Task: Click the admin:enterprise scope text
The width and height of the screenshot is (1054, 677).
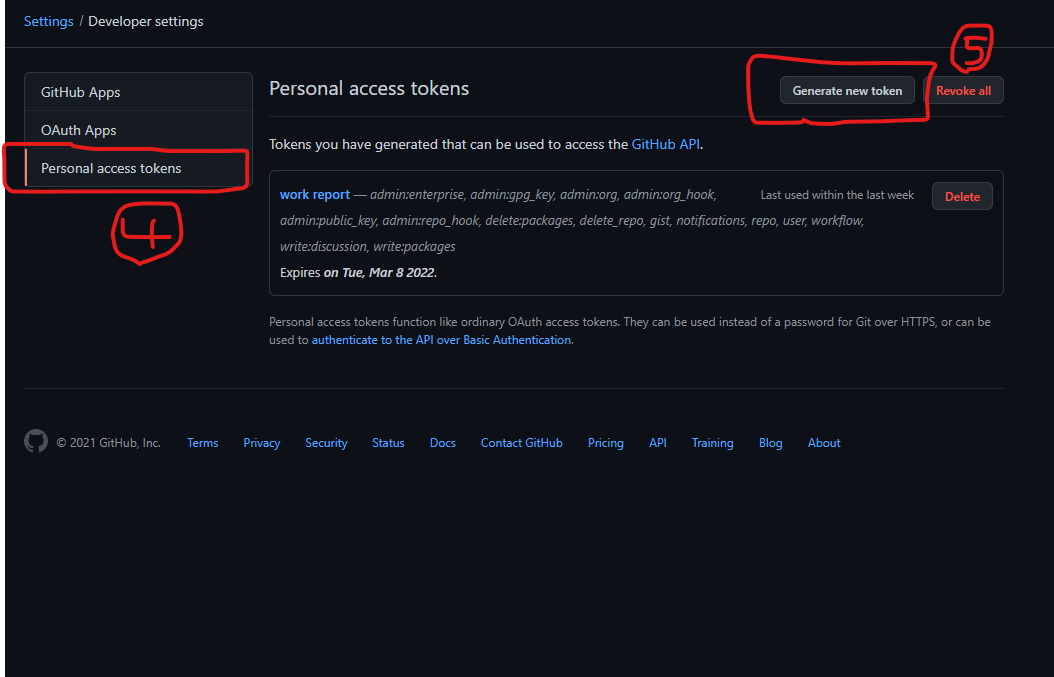Action: (417, 195)
